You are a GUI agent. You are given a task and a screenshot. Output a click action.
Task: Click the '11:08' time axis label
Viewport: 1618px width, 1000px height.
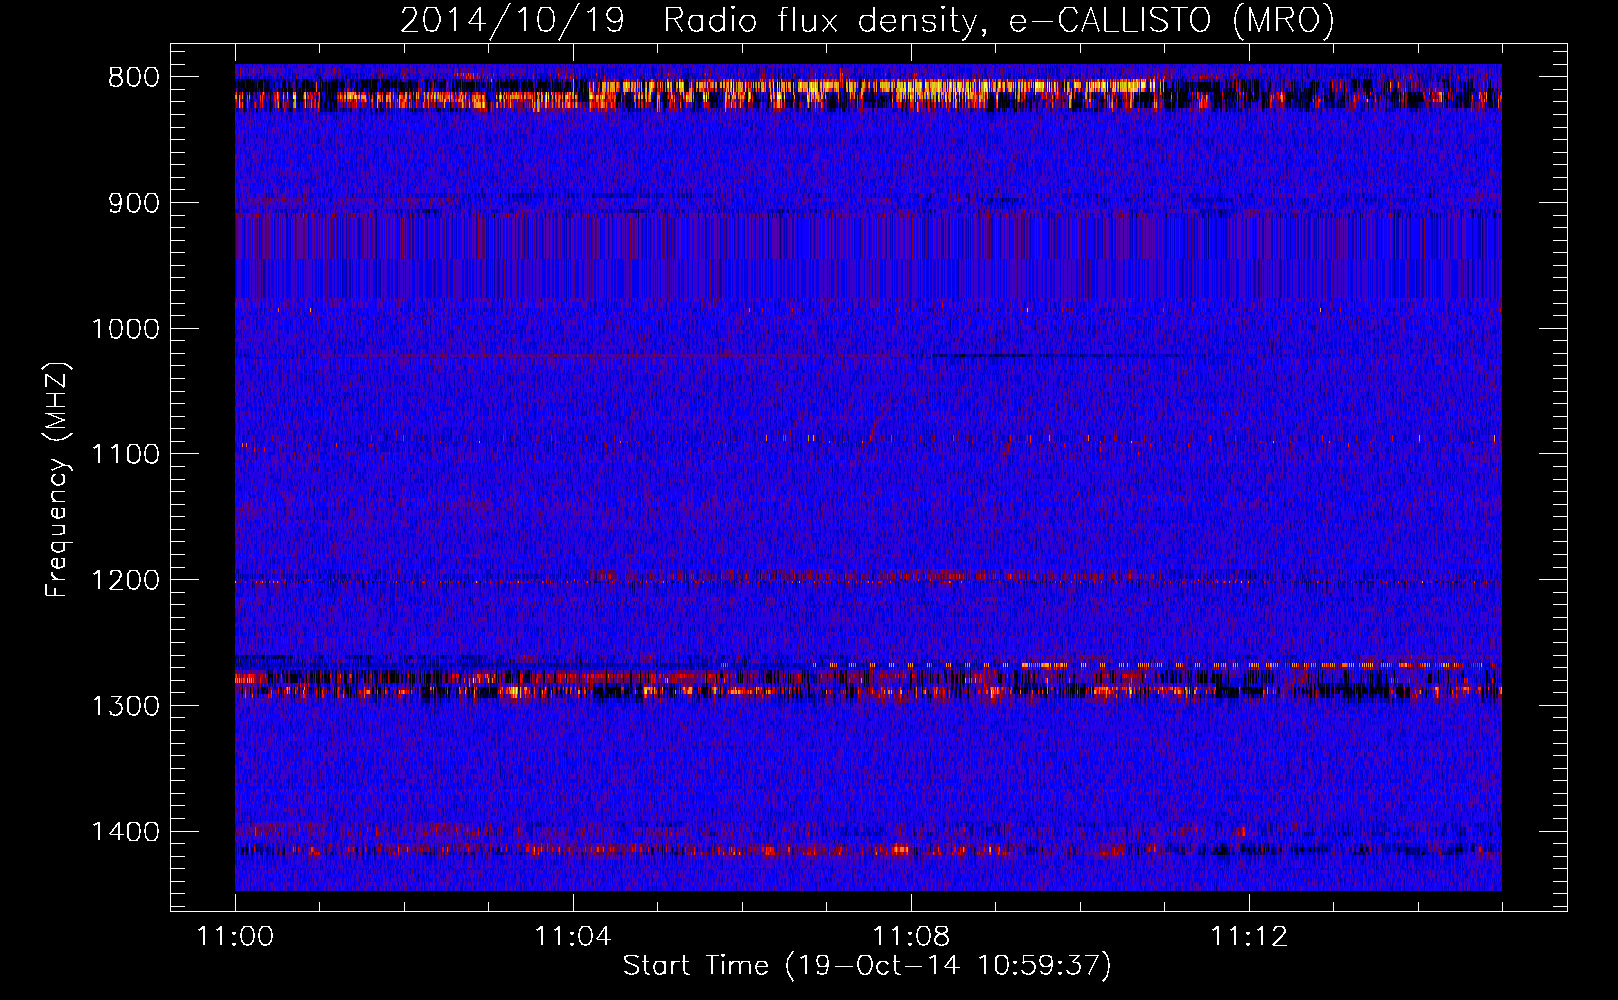tap(911, 937)
